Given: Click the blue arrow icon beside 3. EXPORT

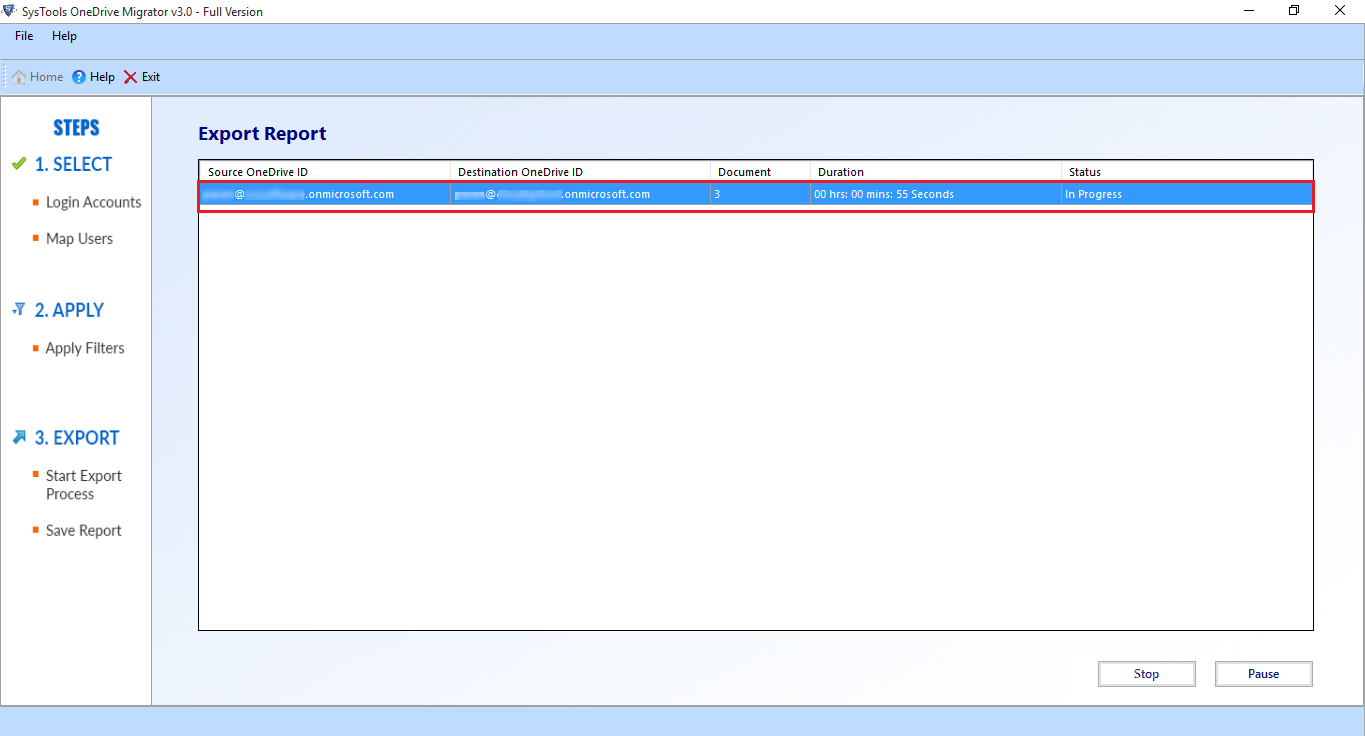Looking at the screenshot, I should pos(18,437).
